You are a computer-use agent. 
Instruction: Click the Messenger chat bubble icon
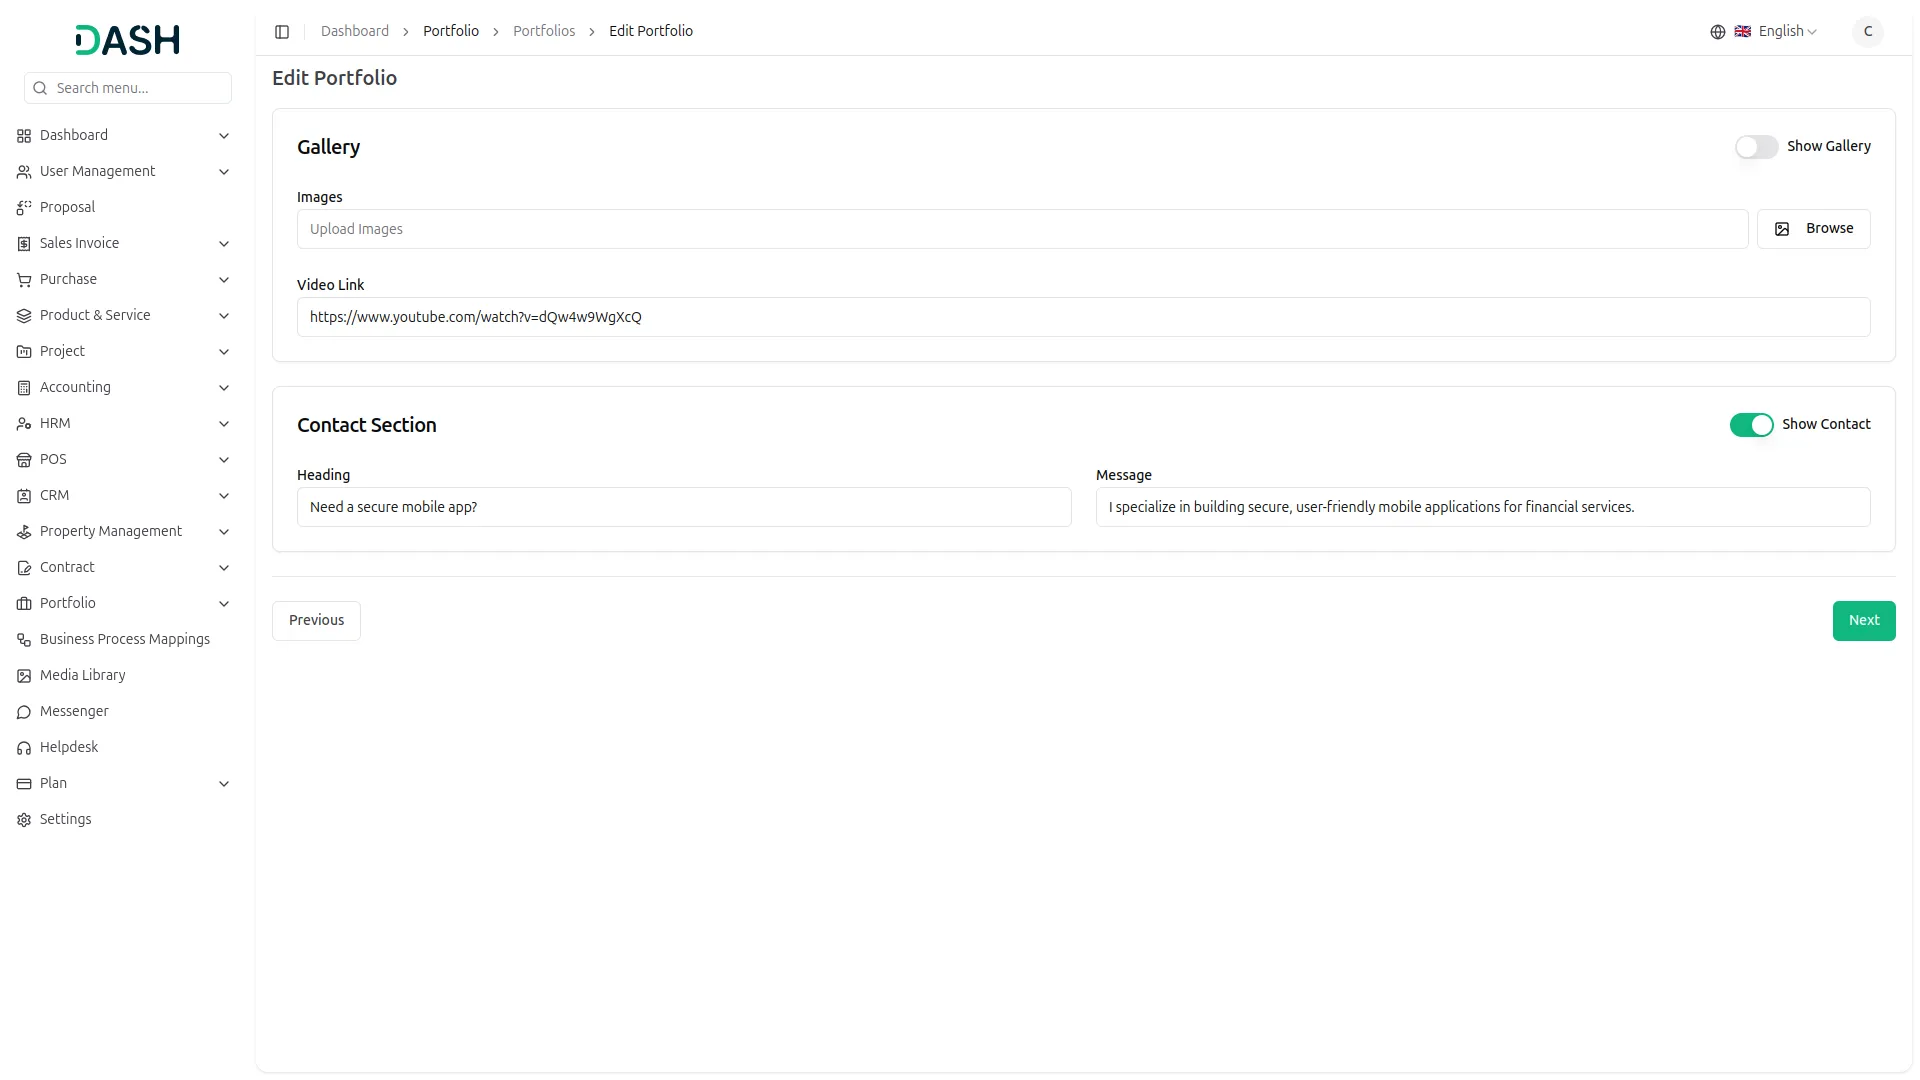(x=24, y=712)
